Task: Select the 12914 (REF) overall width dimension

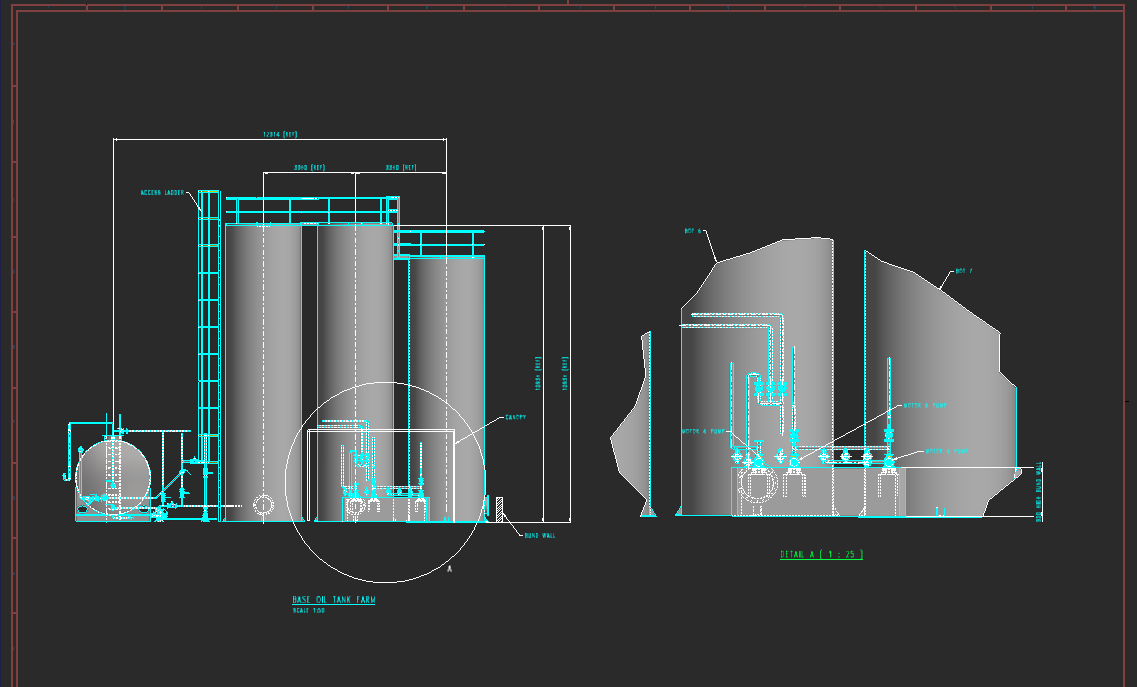Action: point(280,134)
